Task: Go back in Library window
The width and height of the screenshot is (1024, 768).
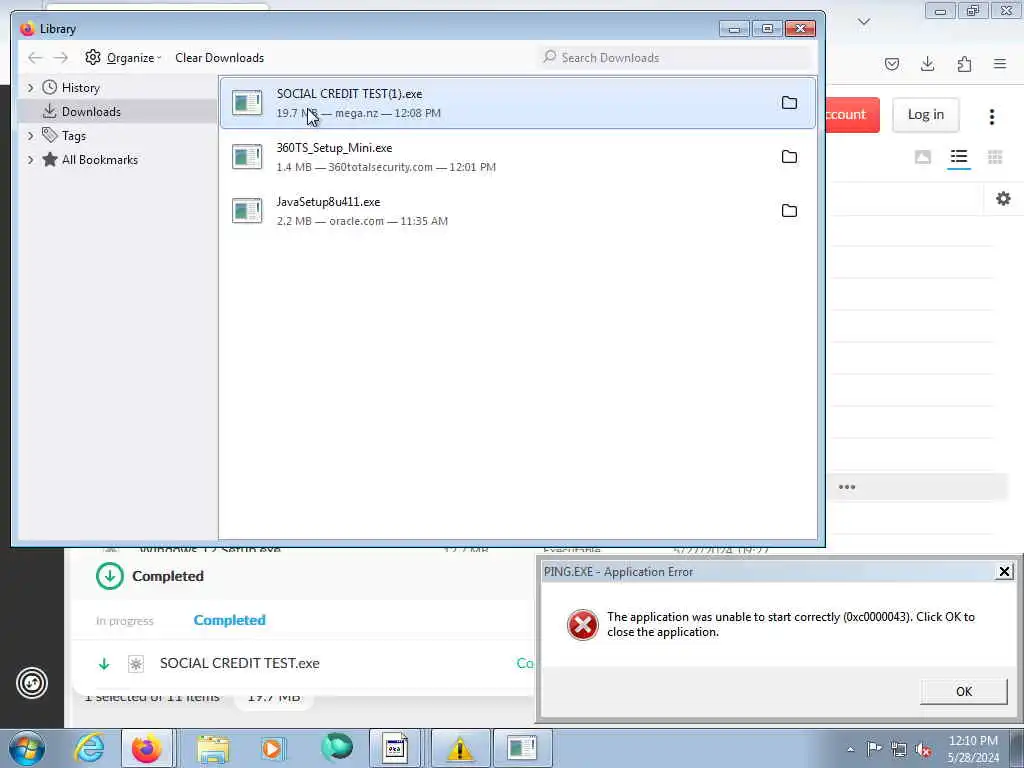Action: (x=35, y=58)
